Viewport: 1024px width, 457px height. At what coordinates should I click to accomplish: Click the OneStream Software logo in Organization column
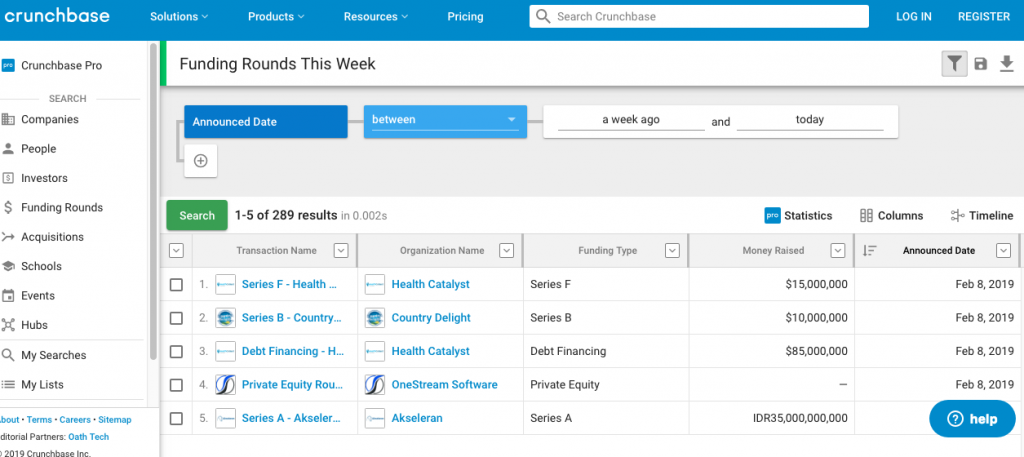pyautogui.click(x=375, y=385)
